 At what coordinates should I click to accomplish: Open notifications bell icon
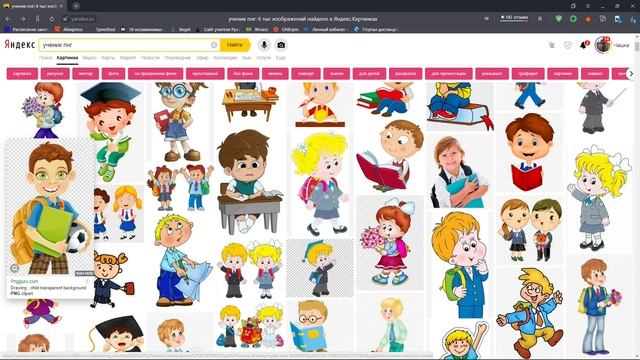583,45
